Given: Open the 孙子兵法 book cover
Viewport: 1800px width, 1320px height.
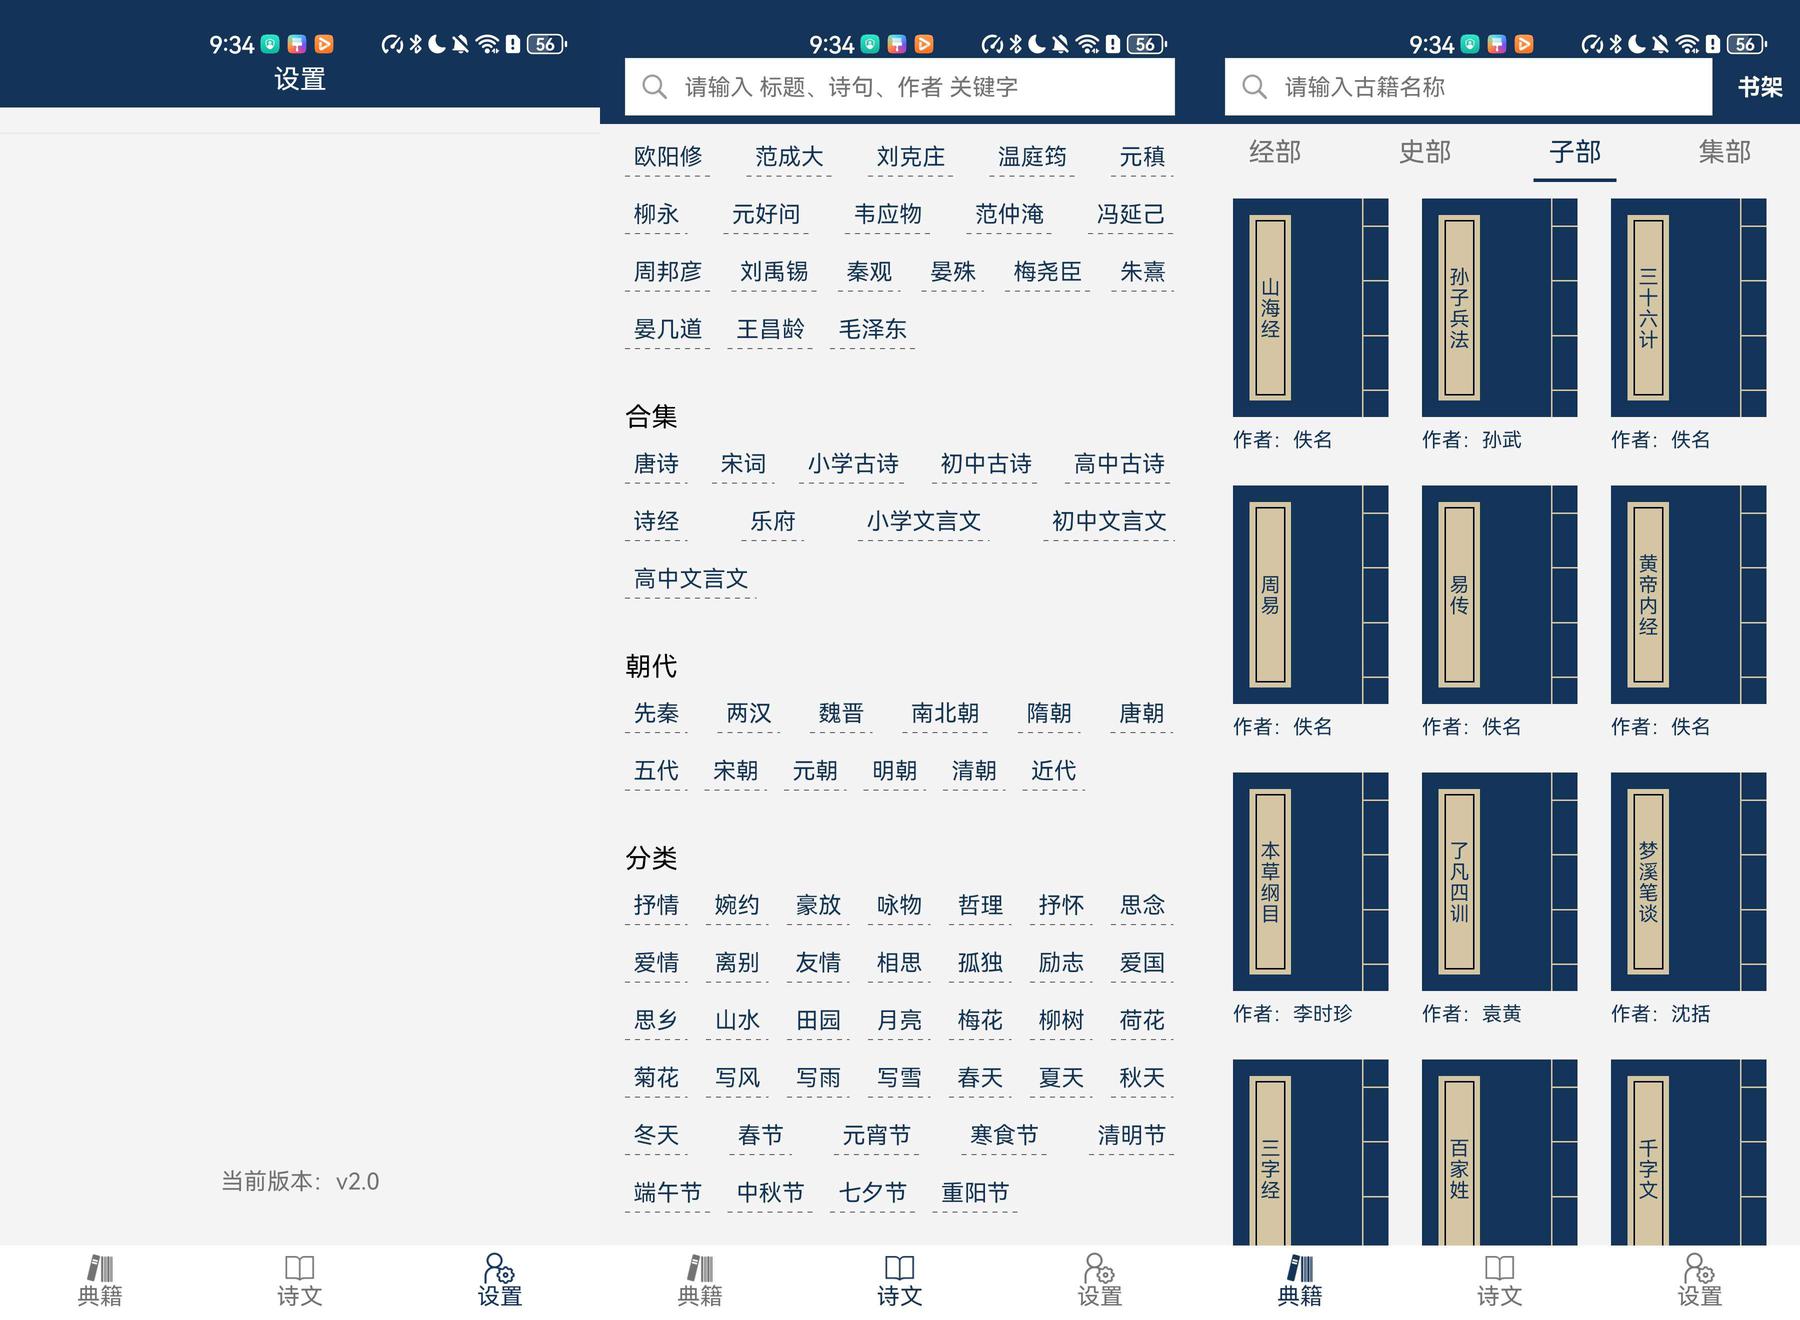Looking at the screenshot, I should coord(1499,308).
